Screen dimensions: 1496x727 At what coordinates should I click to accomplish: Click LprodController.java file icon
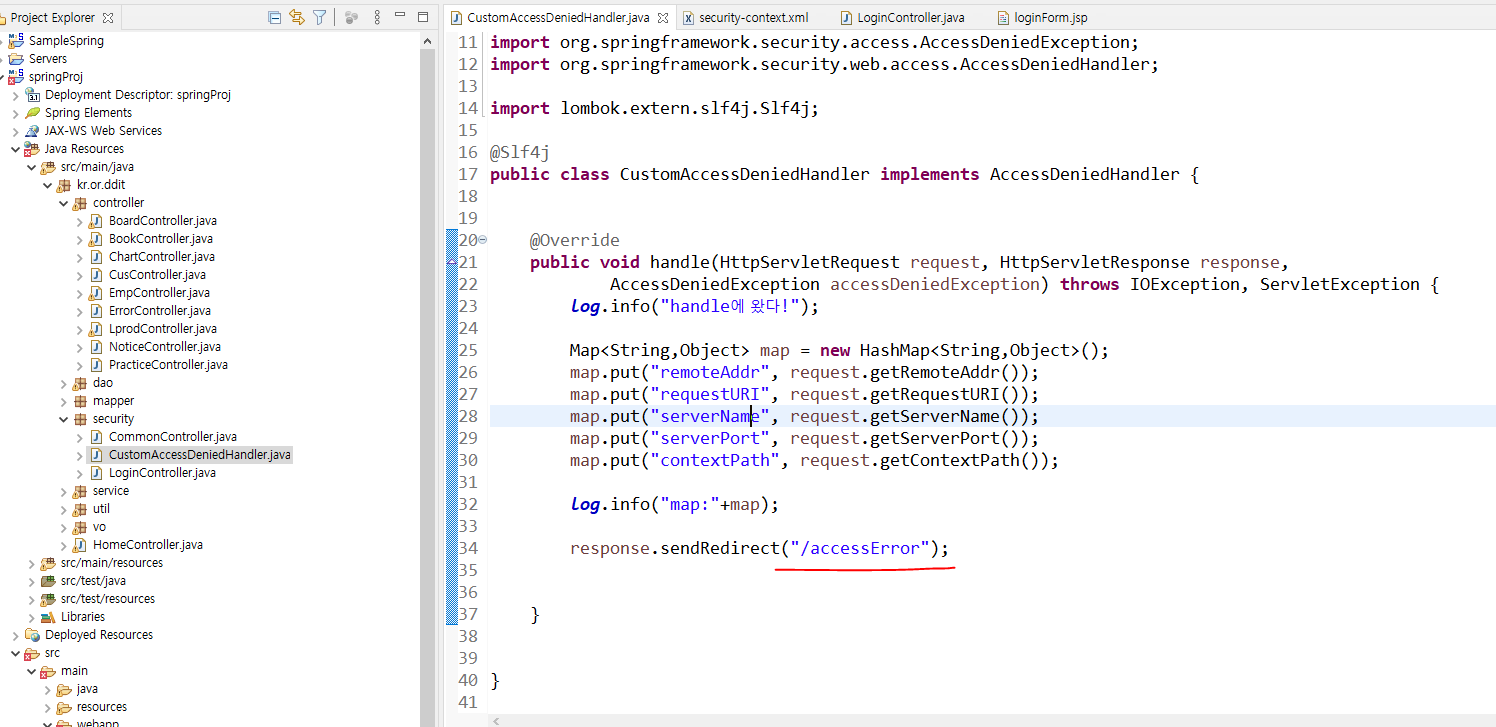click(x=96, y=329)
